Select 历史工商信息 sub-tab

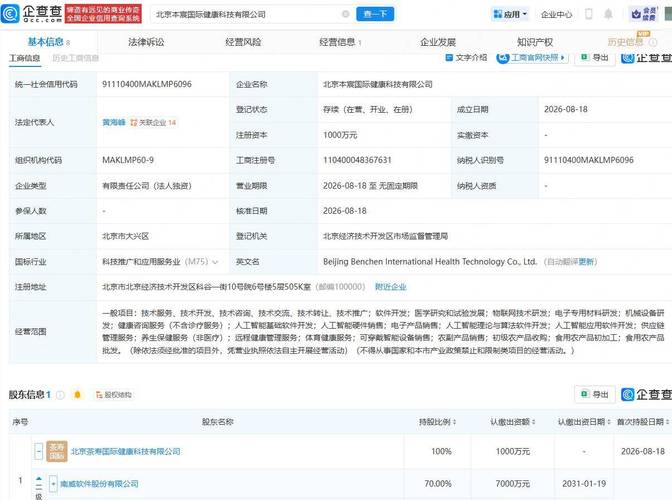[75, 58]
